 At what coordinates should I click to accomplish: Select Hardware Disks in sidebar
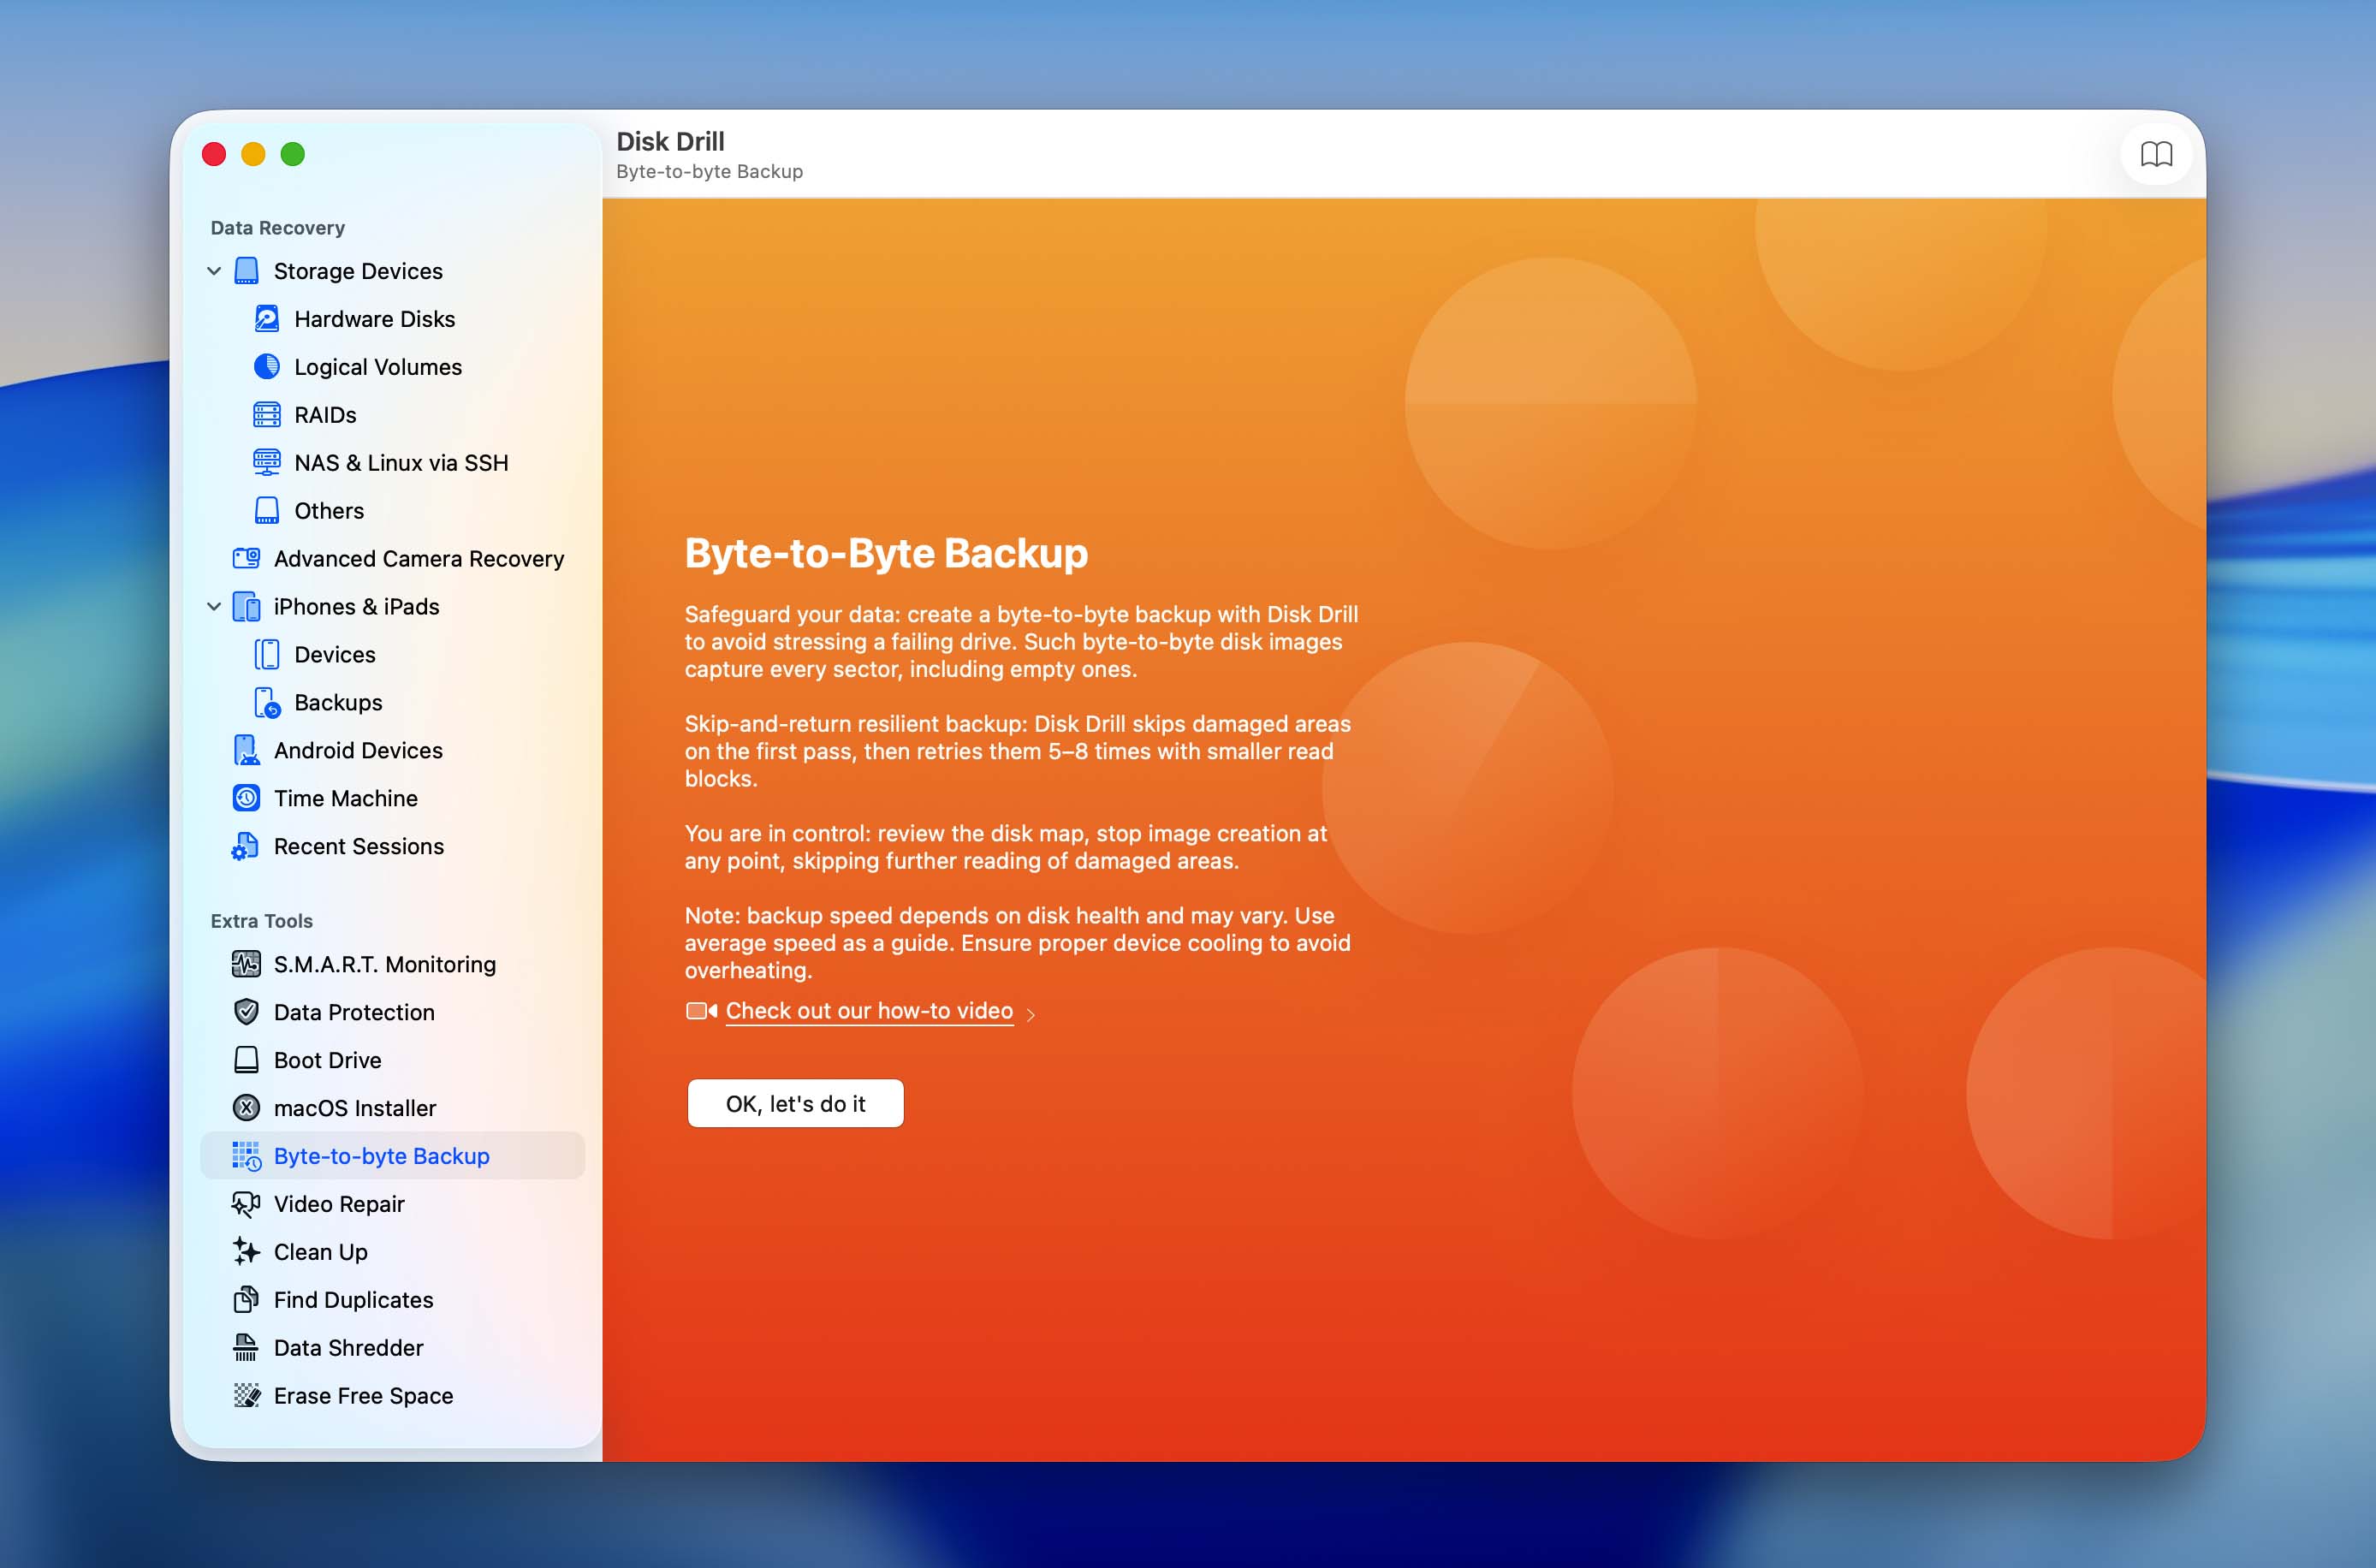pyautogui.click(x=393, y=319)
